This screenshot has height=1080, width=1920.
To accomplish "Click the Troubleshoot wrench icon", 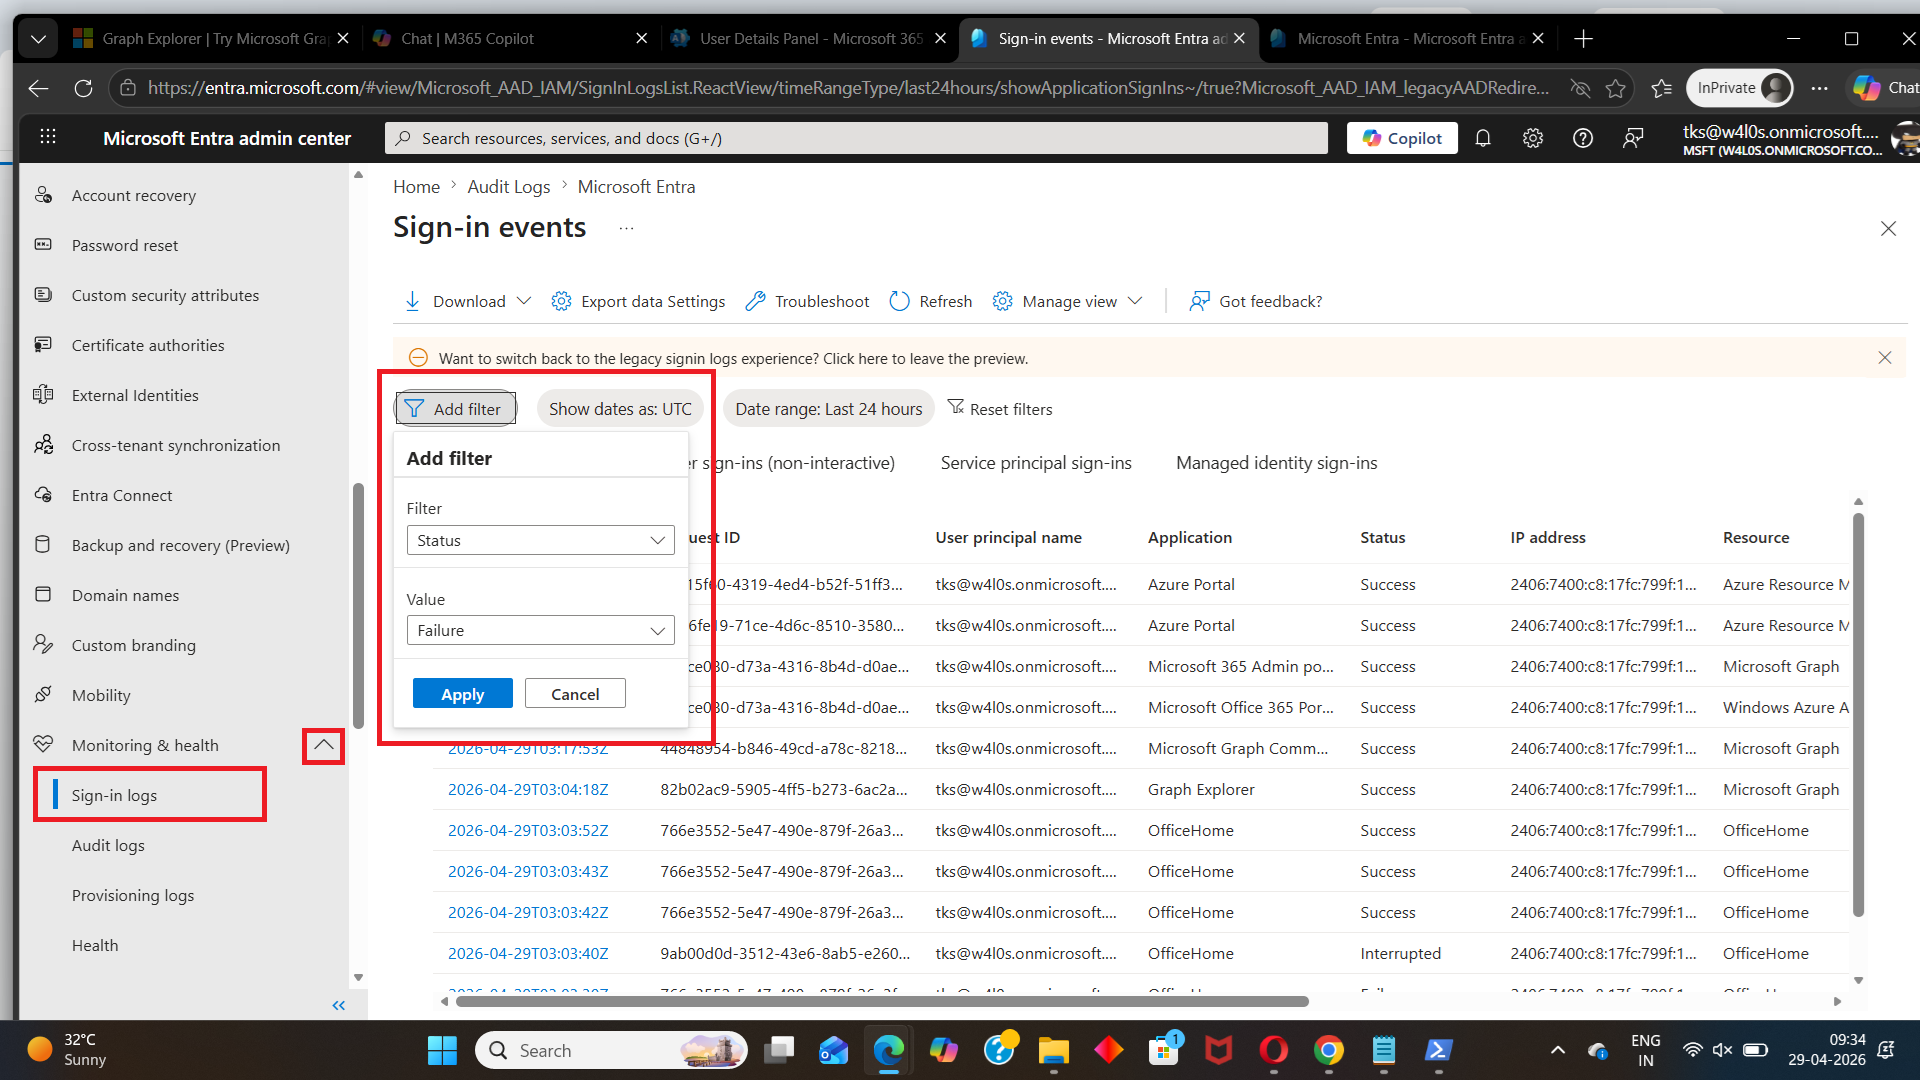I will [756, 301].
